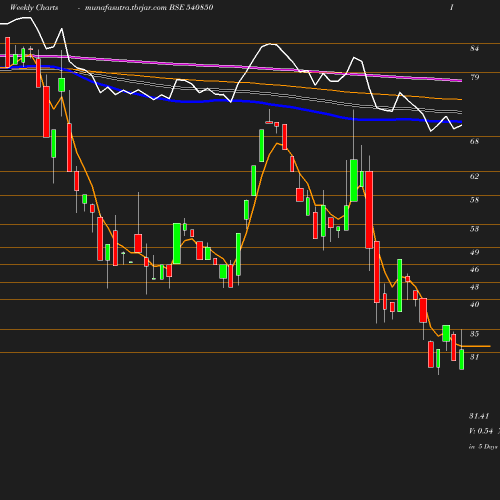Click the rightmost green candlestick on the chart
The image size is (500, 500).
click(462, 359)
